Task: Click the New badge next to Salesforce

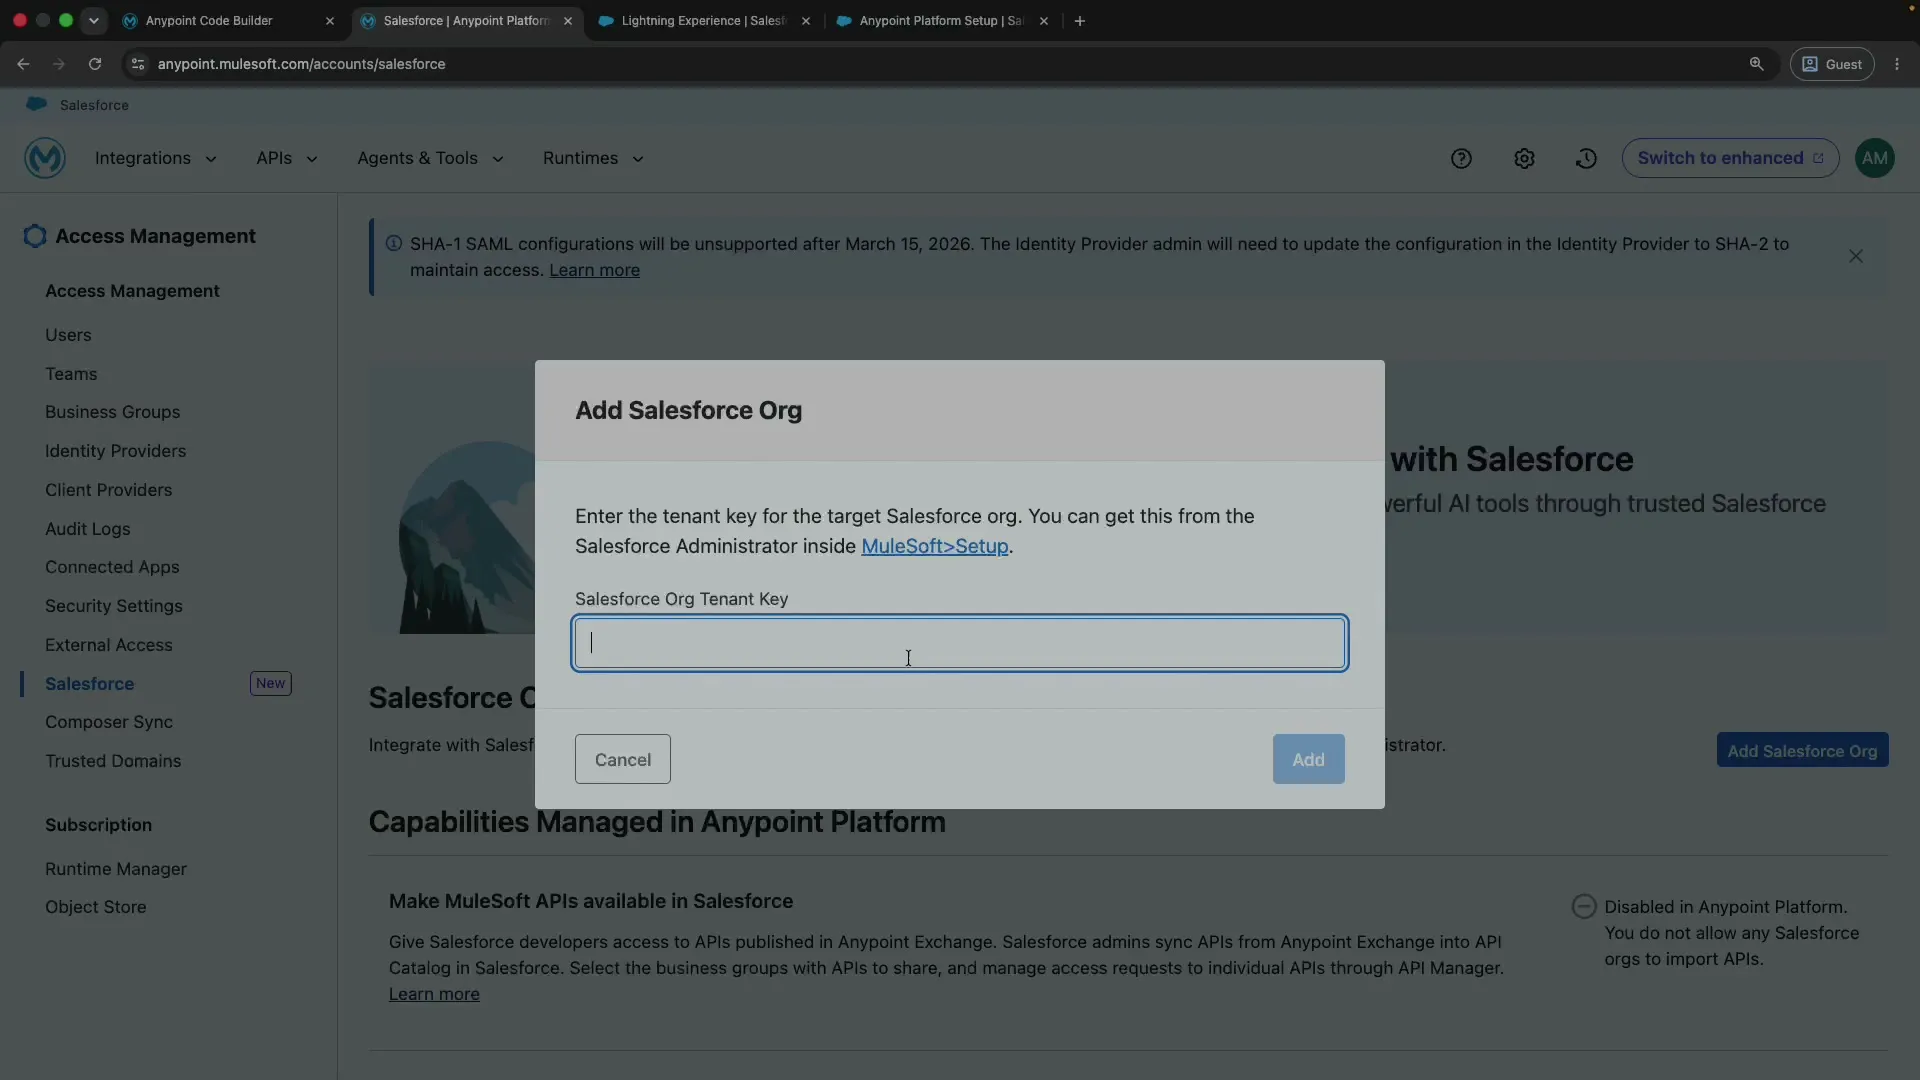Action: pyautogui.click(x=270, y=683)
